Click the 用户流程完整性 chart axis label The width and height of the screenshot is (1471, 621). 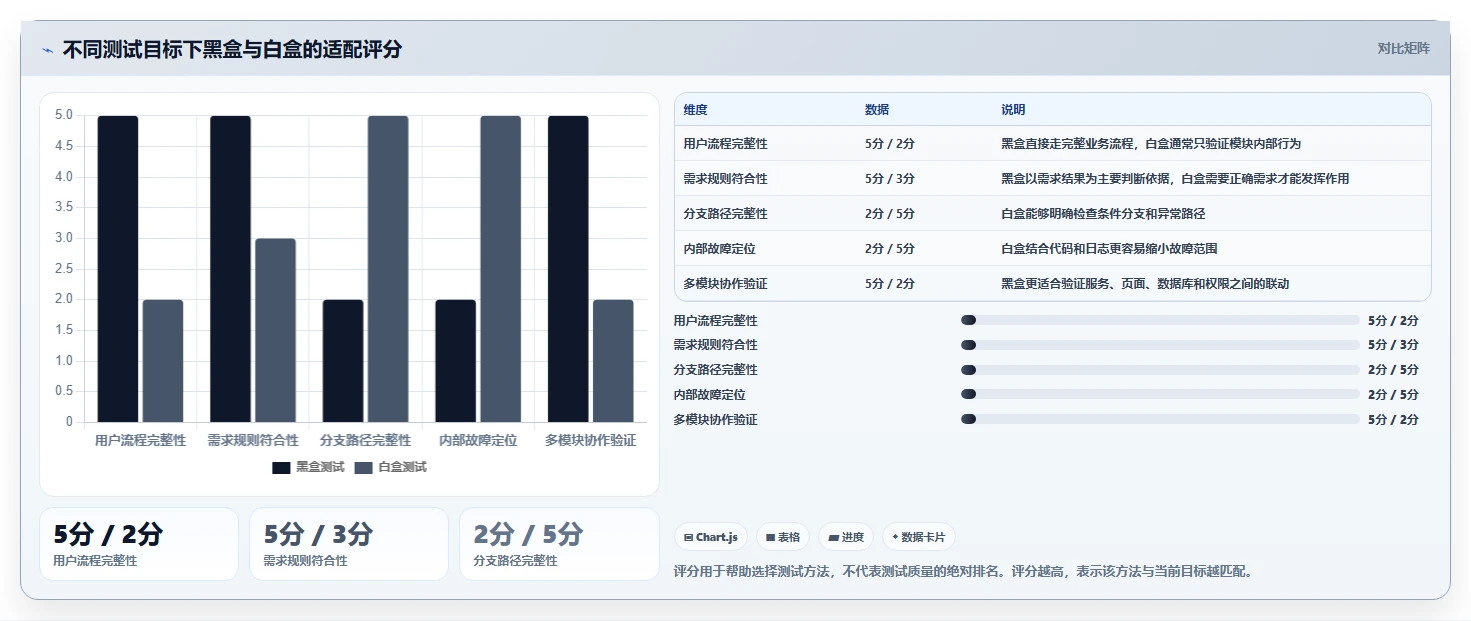(x=140, y=440)
